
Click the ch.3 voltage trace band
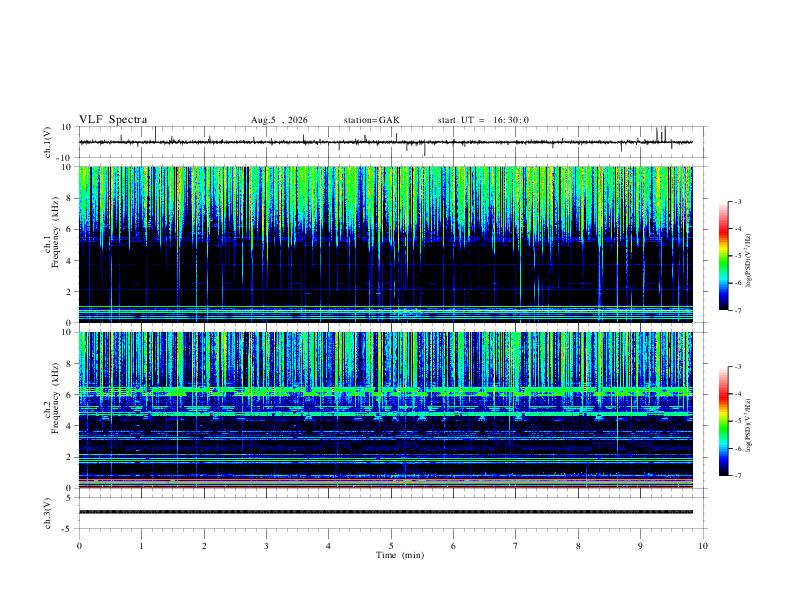click(x=385, y=512)
